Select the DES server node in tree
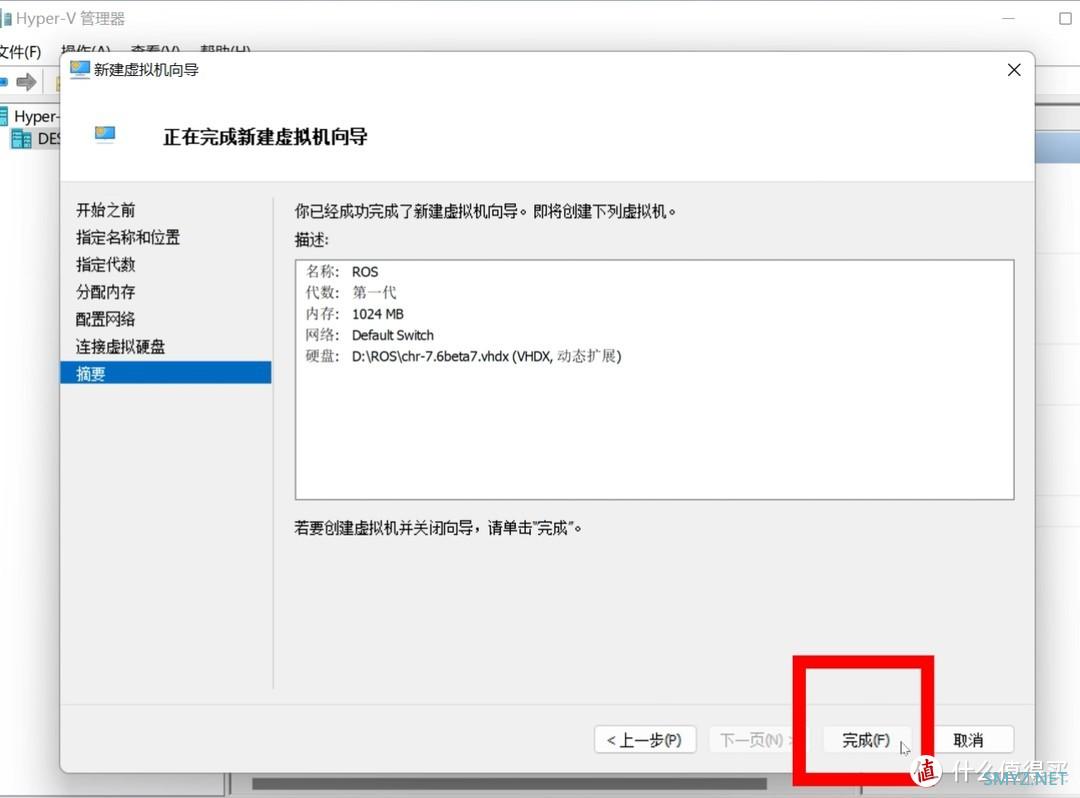The width and height of the screenshot is (1080, 798). [x=36, y=139]
